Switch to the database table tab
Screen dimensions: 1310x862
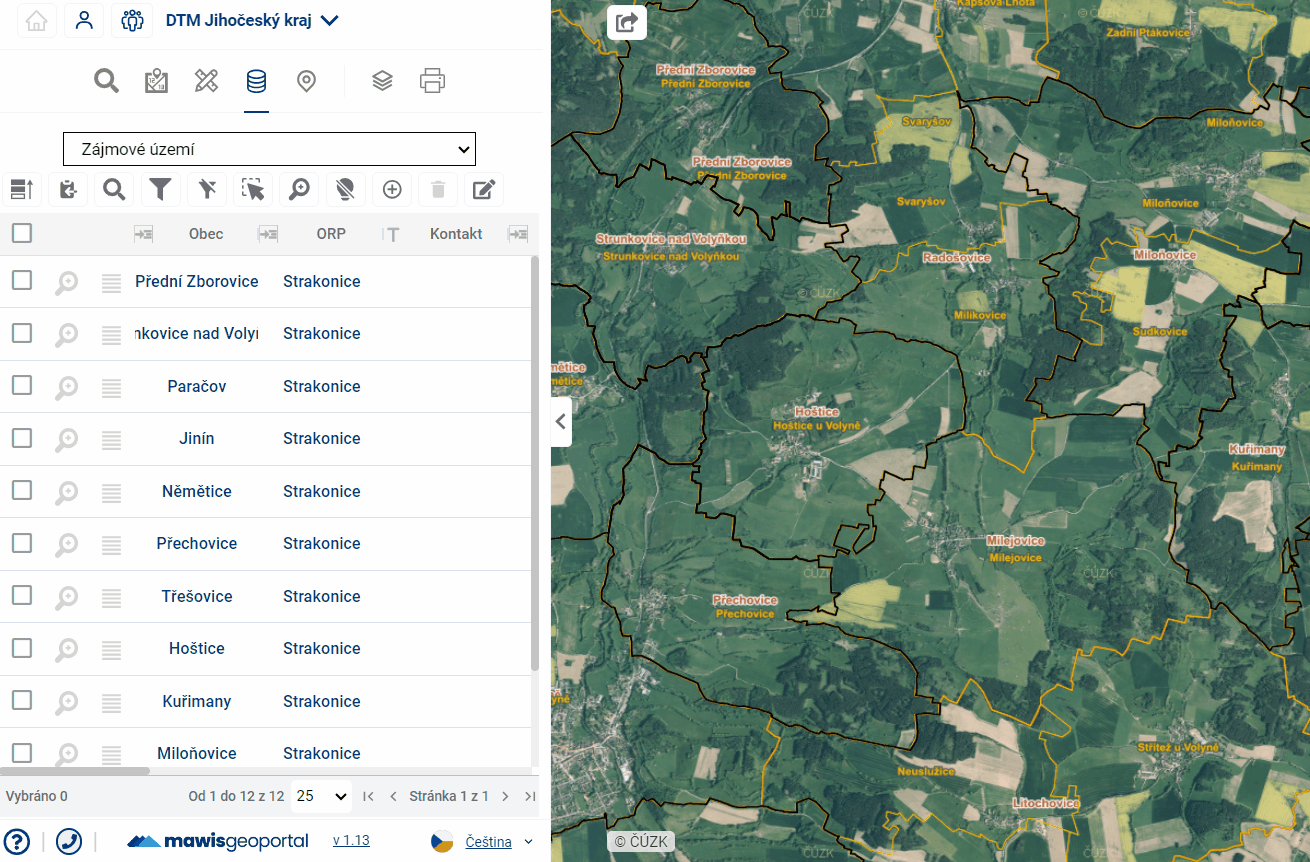coord(256,81)
